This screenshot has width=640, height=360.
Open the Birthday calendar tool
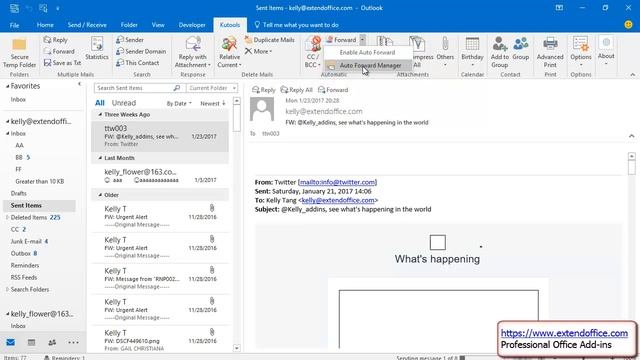[x=472, y=52]
